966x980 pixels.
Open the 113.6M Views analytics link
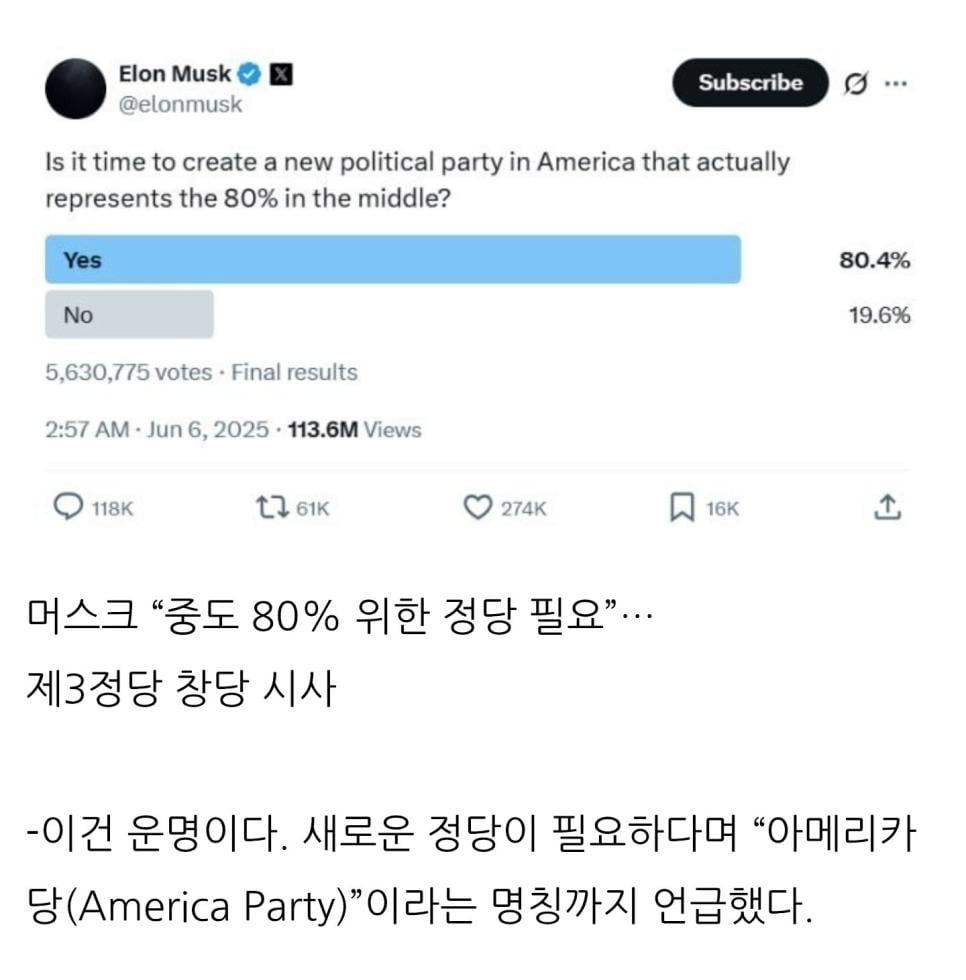tap(354, 430)
